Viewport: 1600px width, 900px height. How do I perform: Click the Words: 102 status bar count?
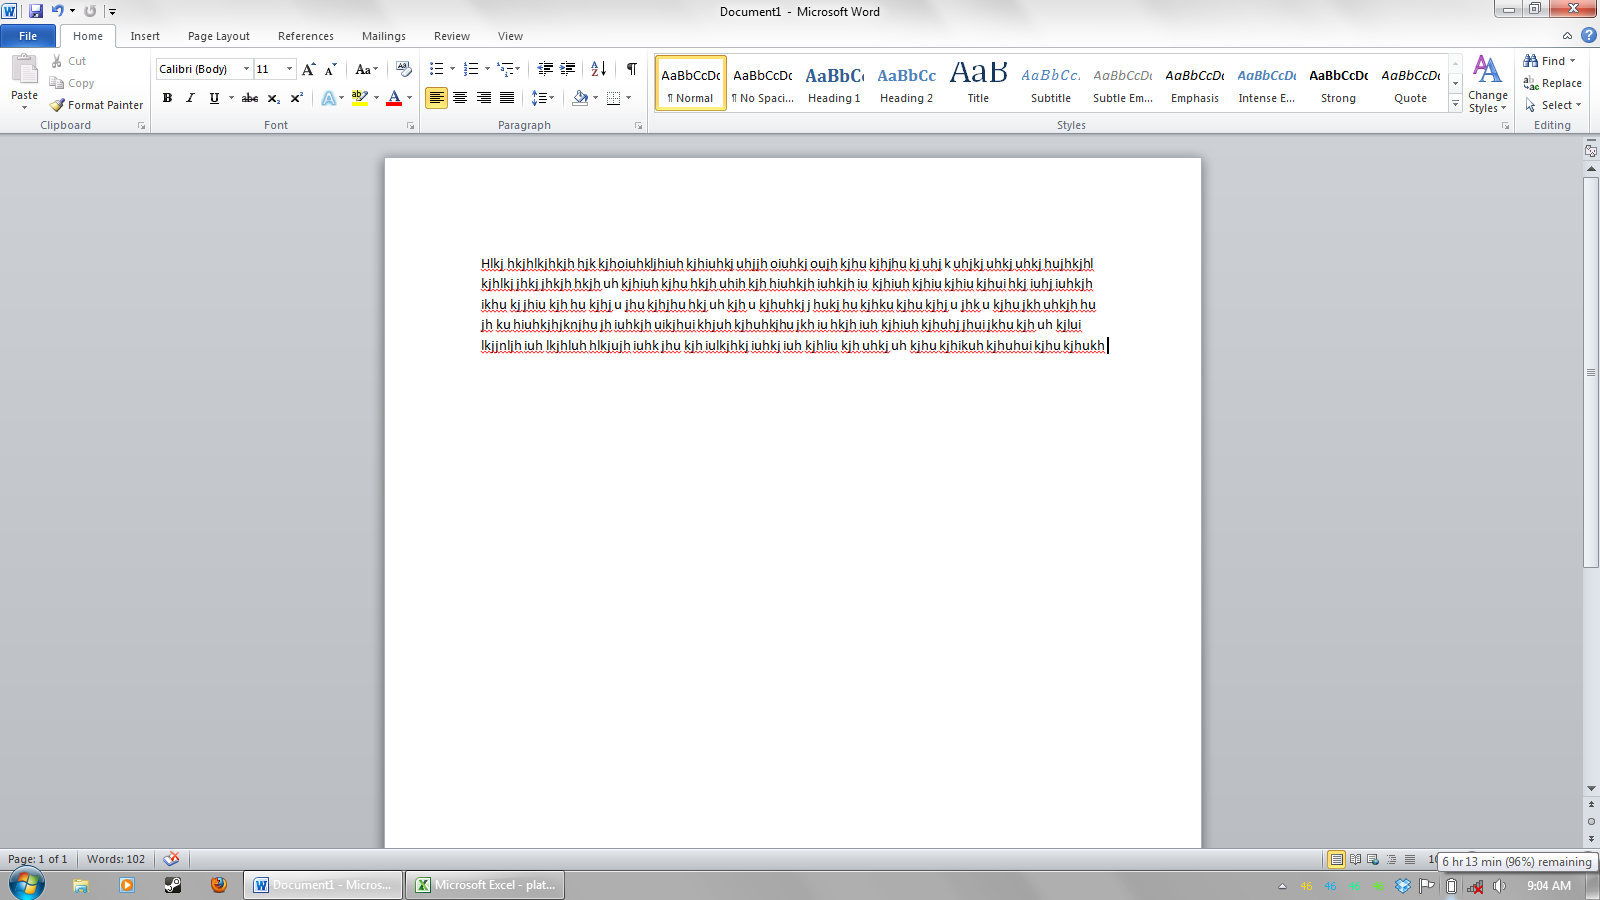(116, 859)
